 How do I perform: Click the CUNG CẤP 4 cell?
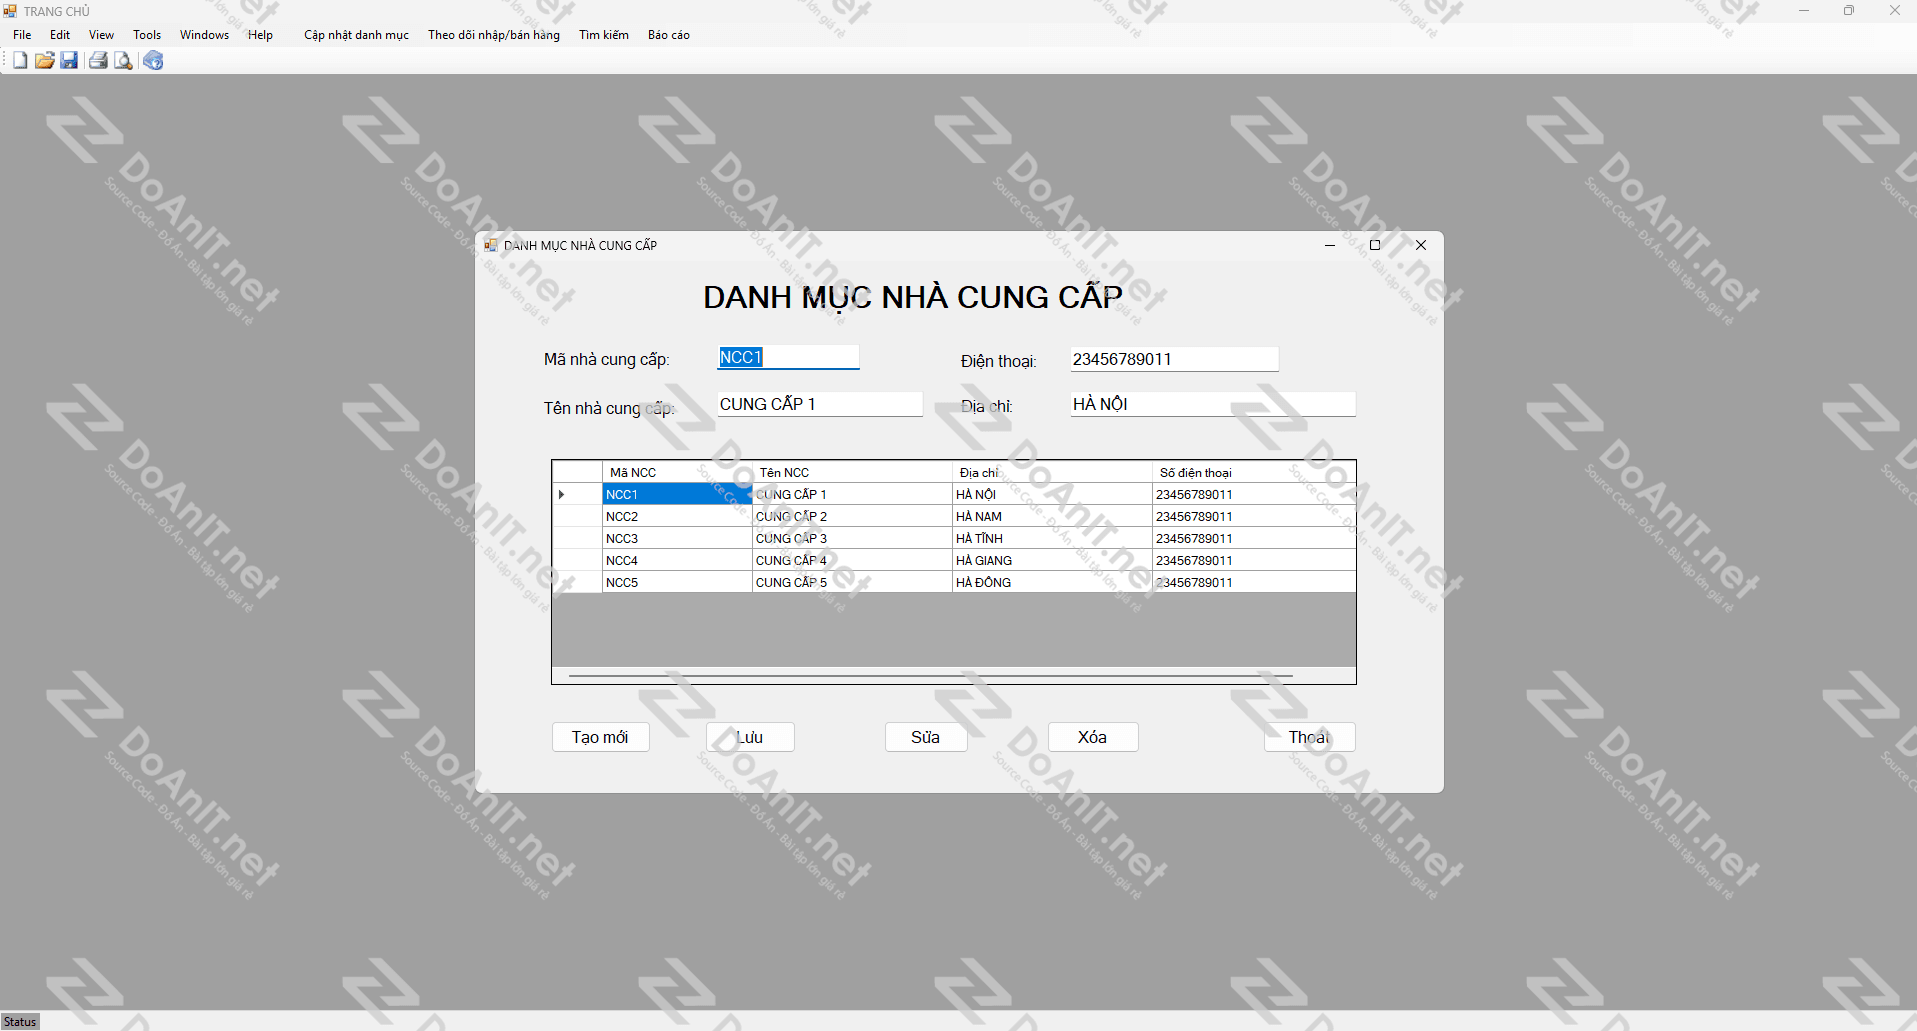coord(852,560)
